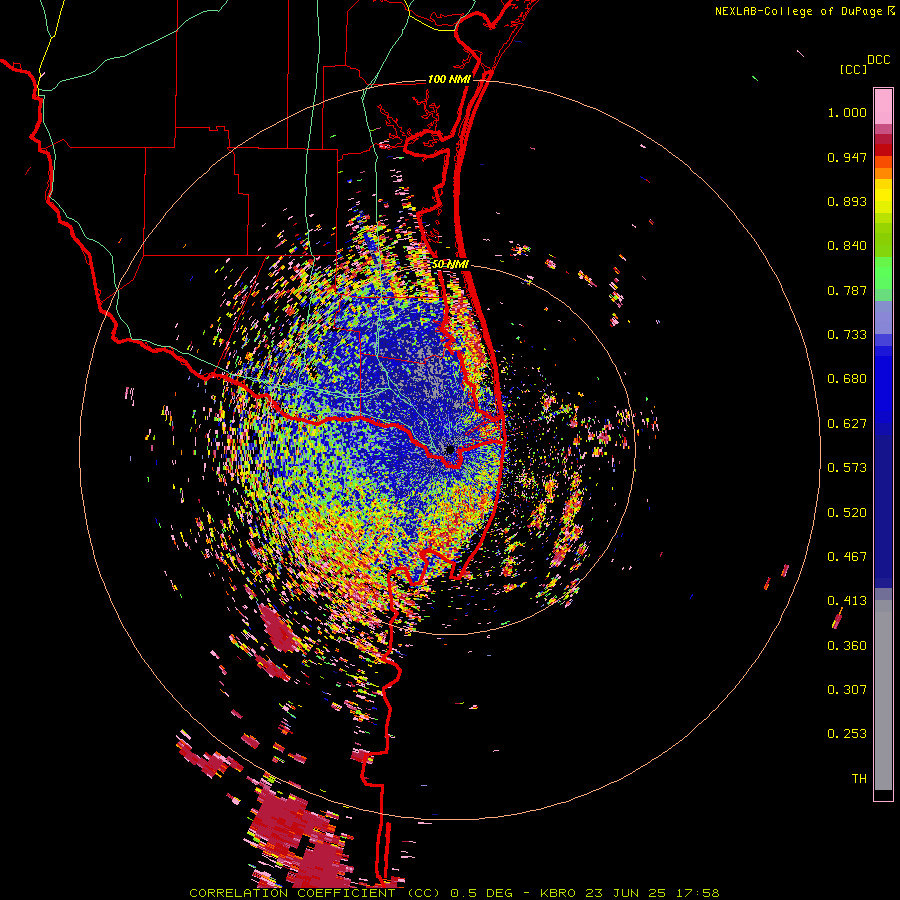The image size is (900, 900).
Task: Click the black KBRO radar site dot
Action: tap(451, 449)
